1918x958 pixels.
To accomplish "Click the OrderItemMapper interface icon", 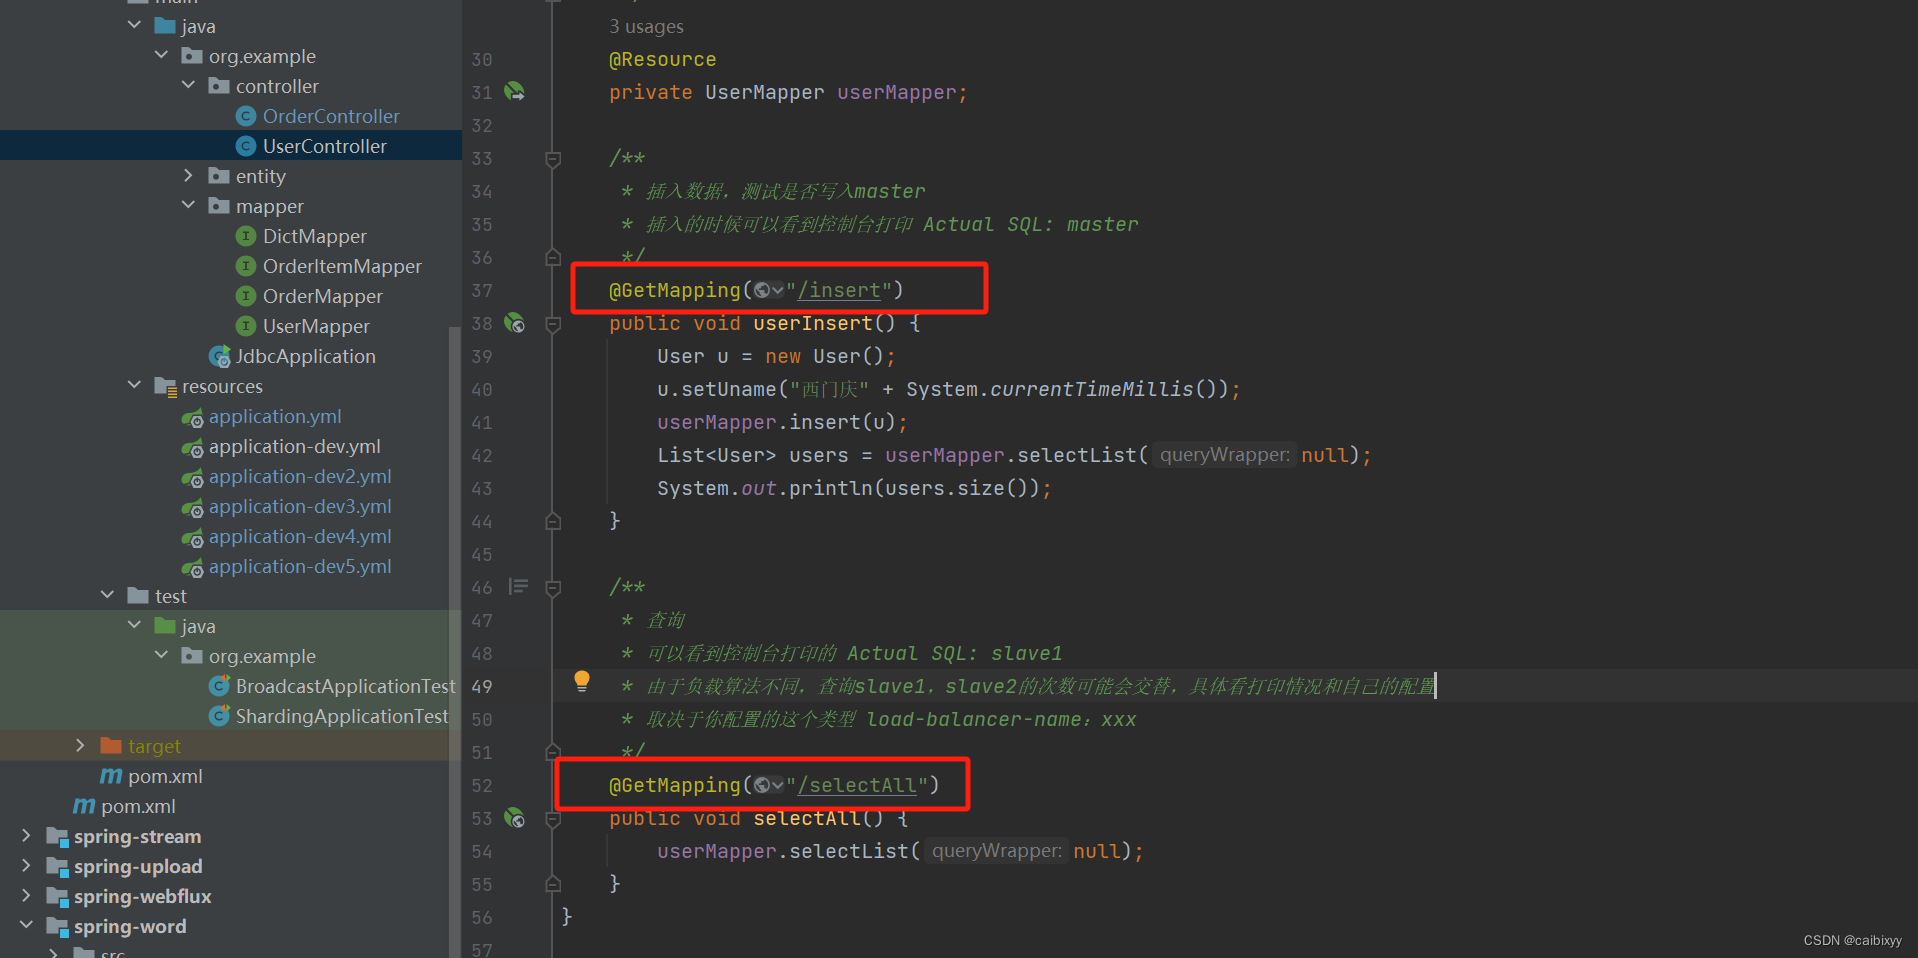I will (246, 266).
